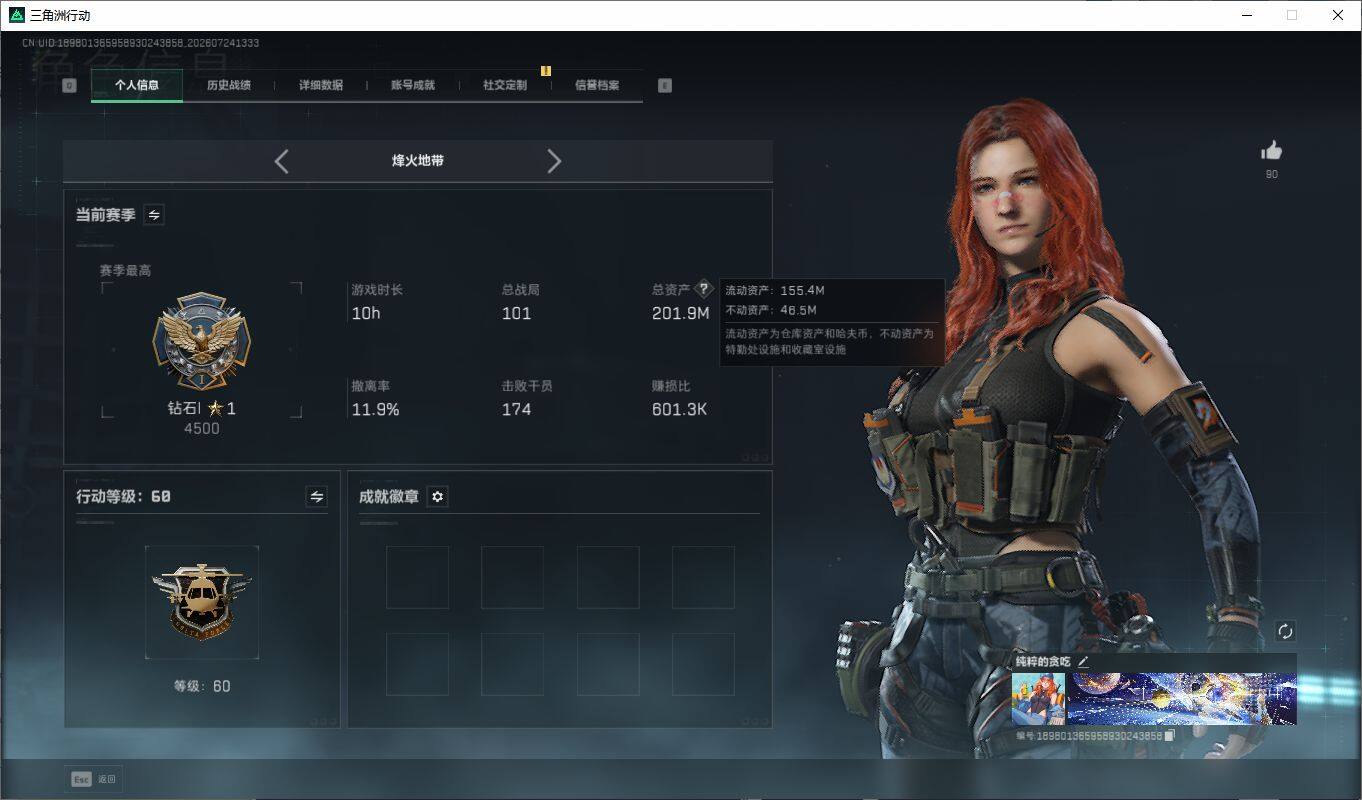
Task: Click the 当前赛季 heading
Action: (x=106, y=215)
